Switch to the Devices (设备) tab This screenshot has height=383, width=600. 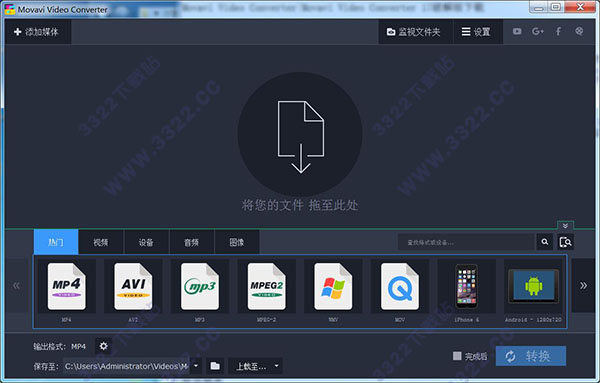[x=146, y=242]
